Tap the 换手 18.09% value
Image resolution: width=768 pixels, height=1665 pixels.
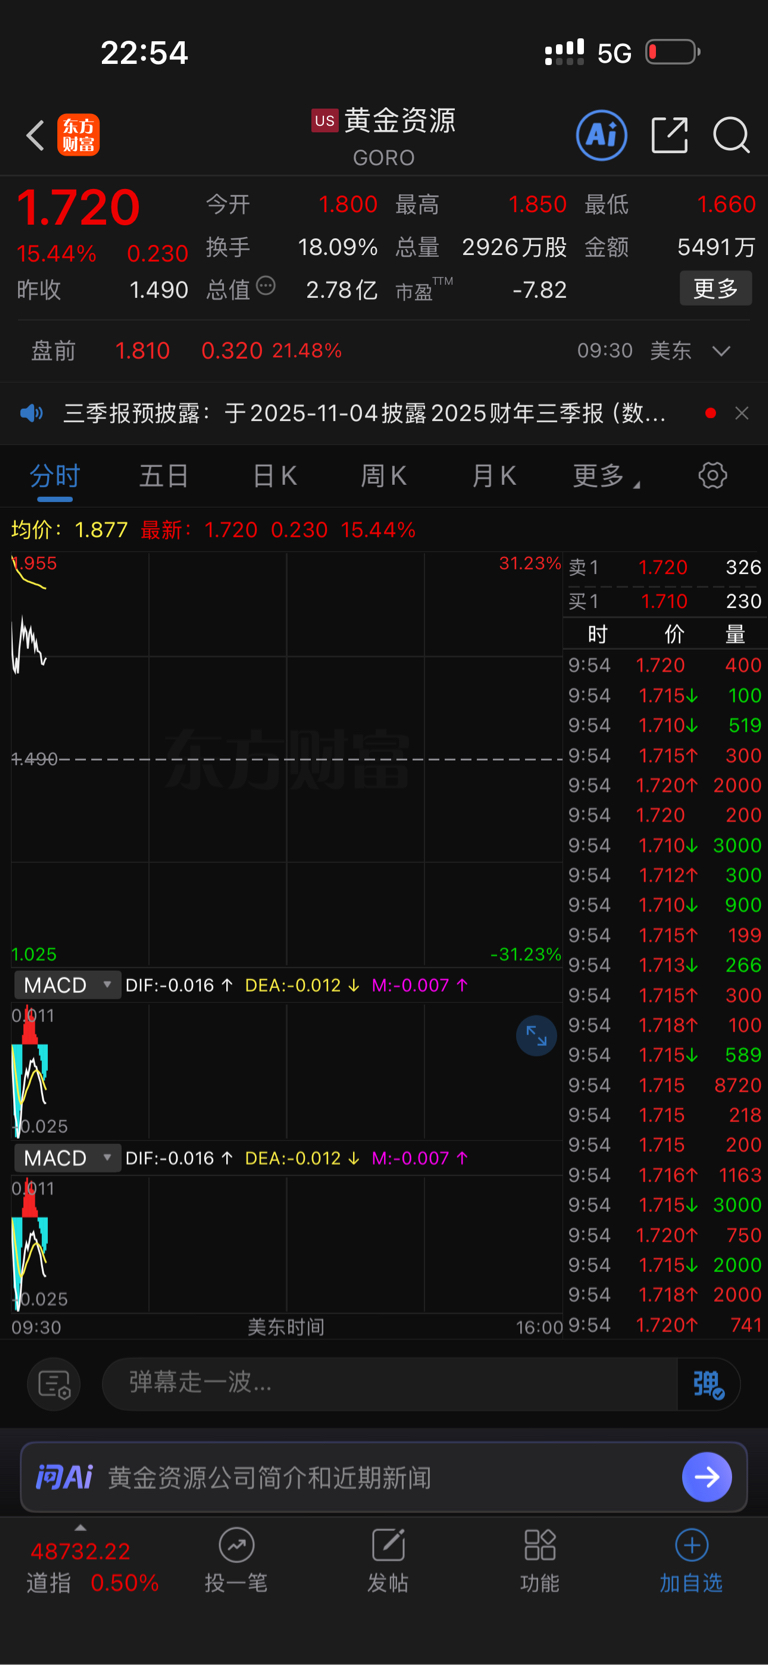click(x=338, y=247)
